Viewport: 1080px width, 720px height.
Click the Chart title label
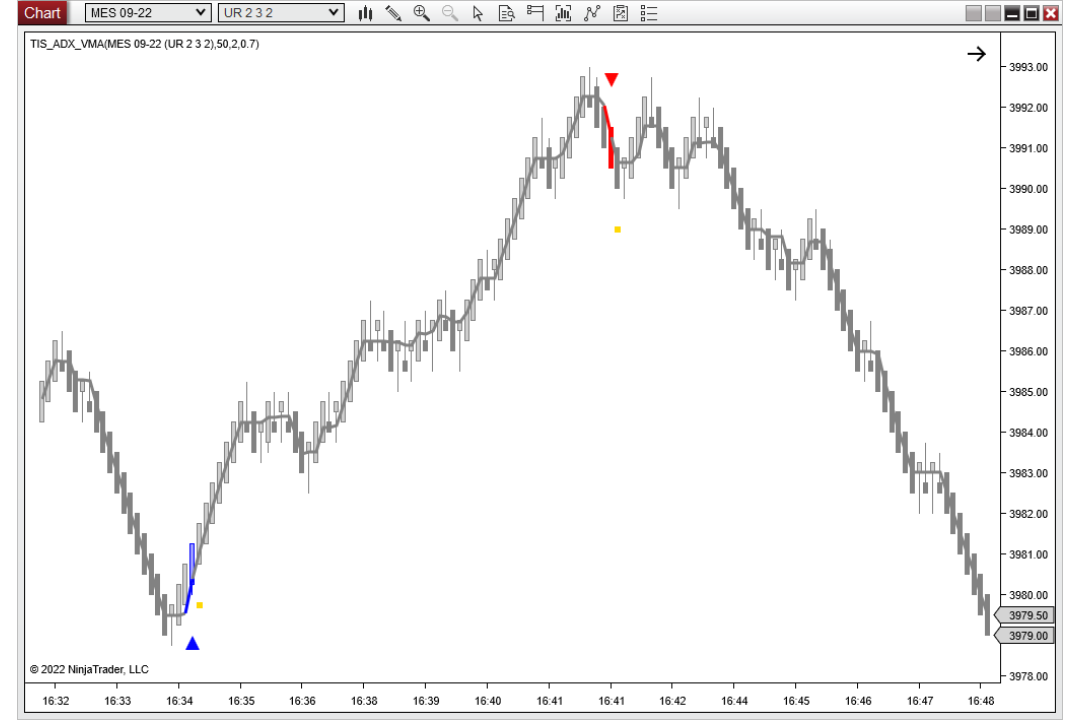click(42, 12)
